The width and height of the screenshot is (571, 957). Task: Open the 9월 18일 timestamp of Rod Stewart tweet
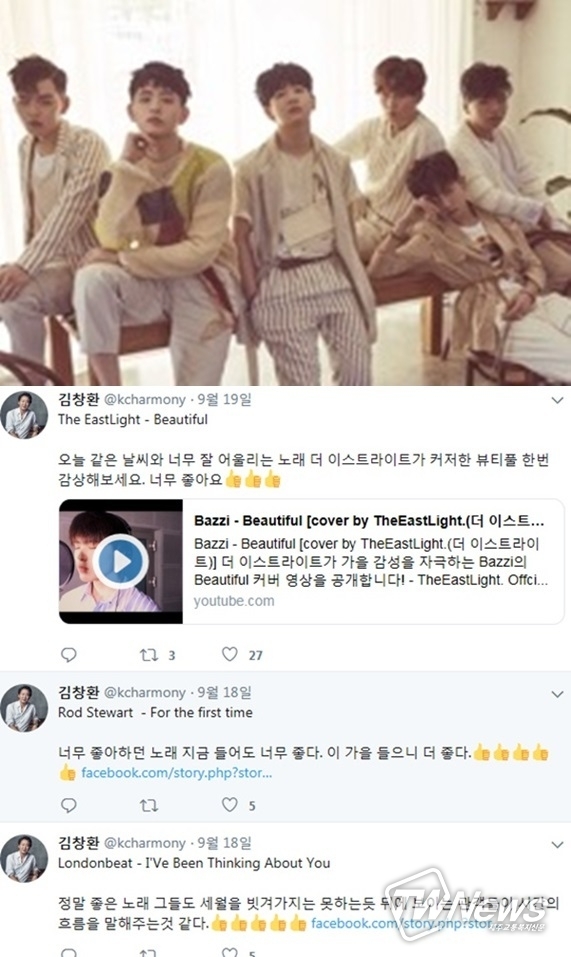(x=224, y=693)
